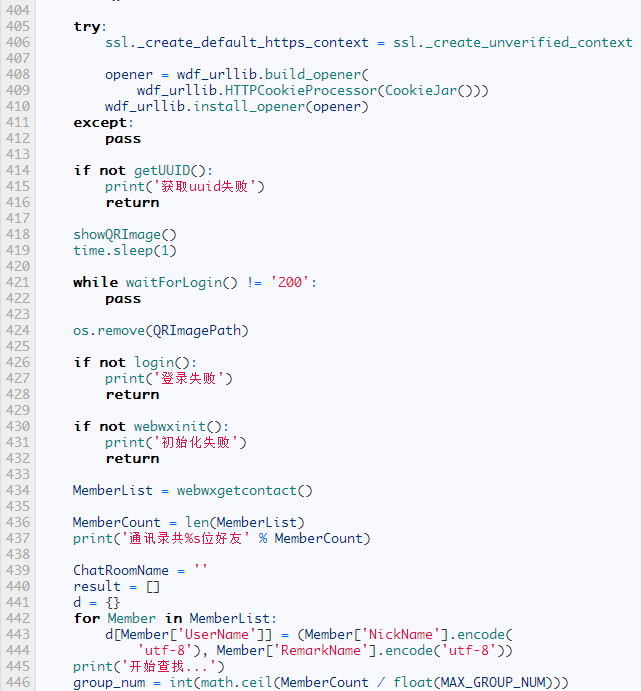Click the string '开始查找...' on line 445
This screenshot has width=641, height=691.
point(169,666)
